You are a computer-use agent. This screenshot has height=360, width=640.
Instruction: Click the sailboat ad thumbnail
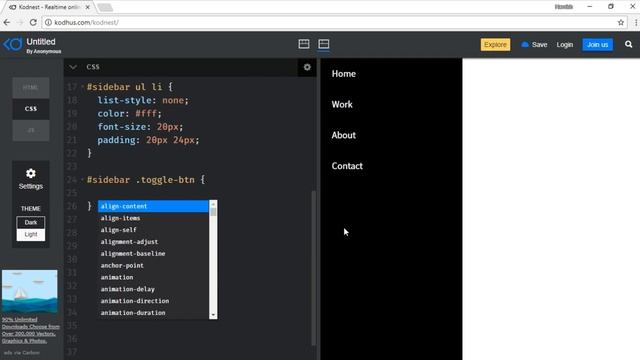29,291
